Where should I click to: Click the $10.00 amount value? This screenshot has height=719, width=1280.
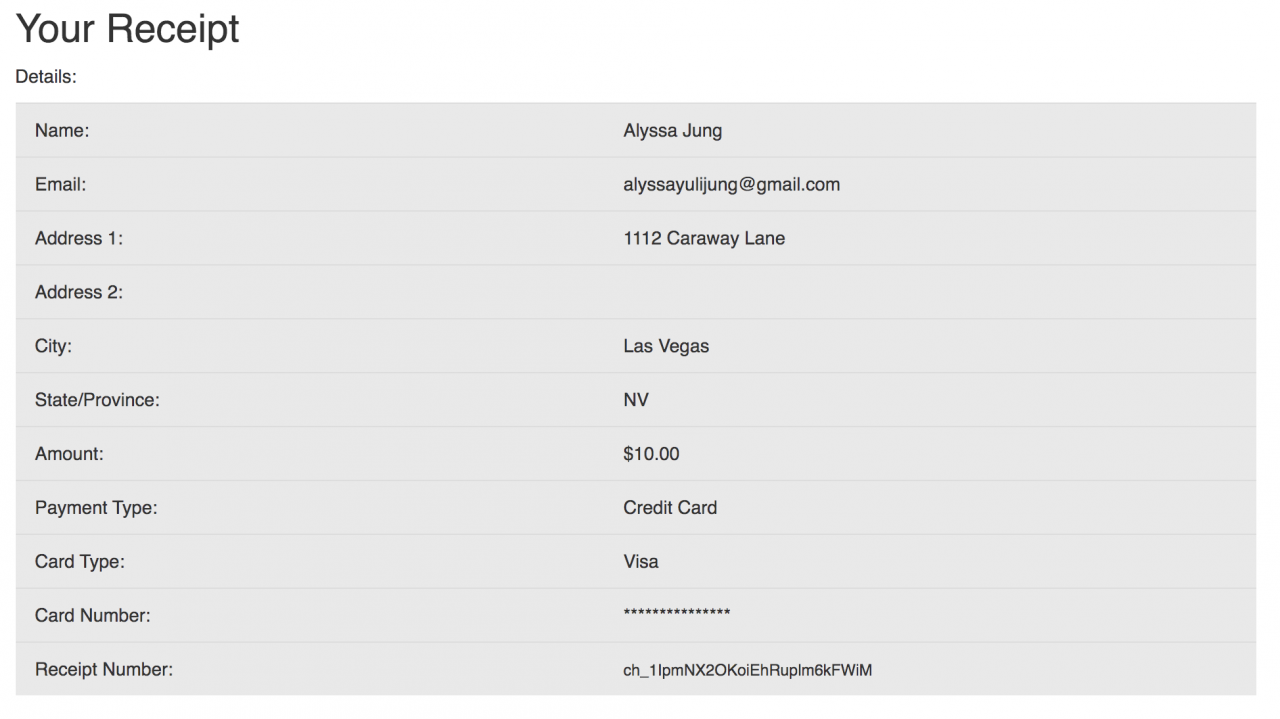tap(651, 454)
